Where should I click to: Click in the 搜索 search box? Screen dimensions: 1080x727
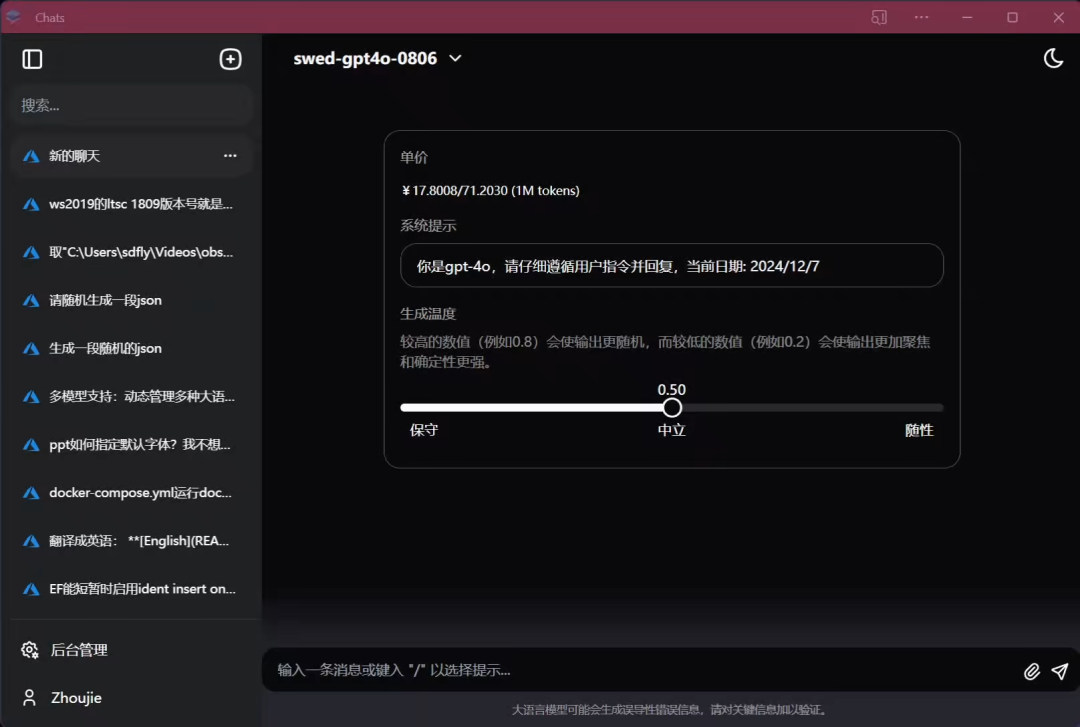click(x=130, y=105)
